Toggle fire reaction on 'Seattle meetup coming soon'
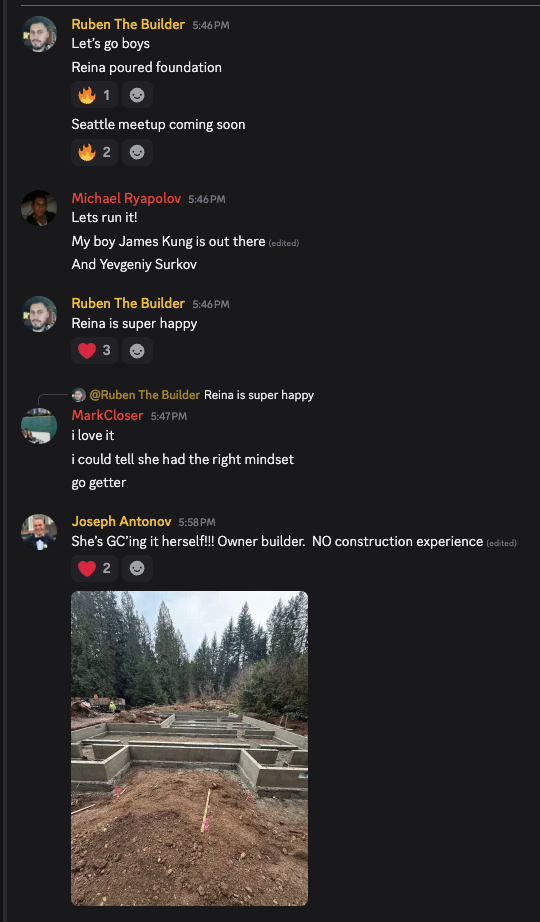 tap(94, 152)
